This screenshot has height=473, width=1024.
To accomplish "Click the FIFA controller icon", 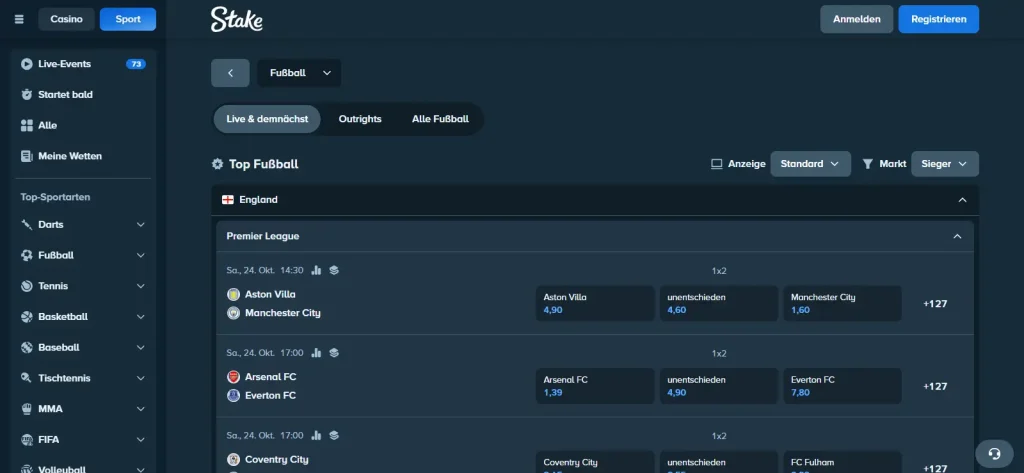I will [x=27, y=440].
